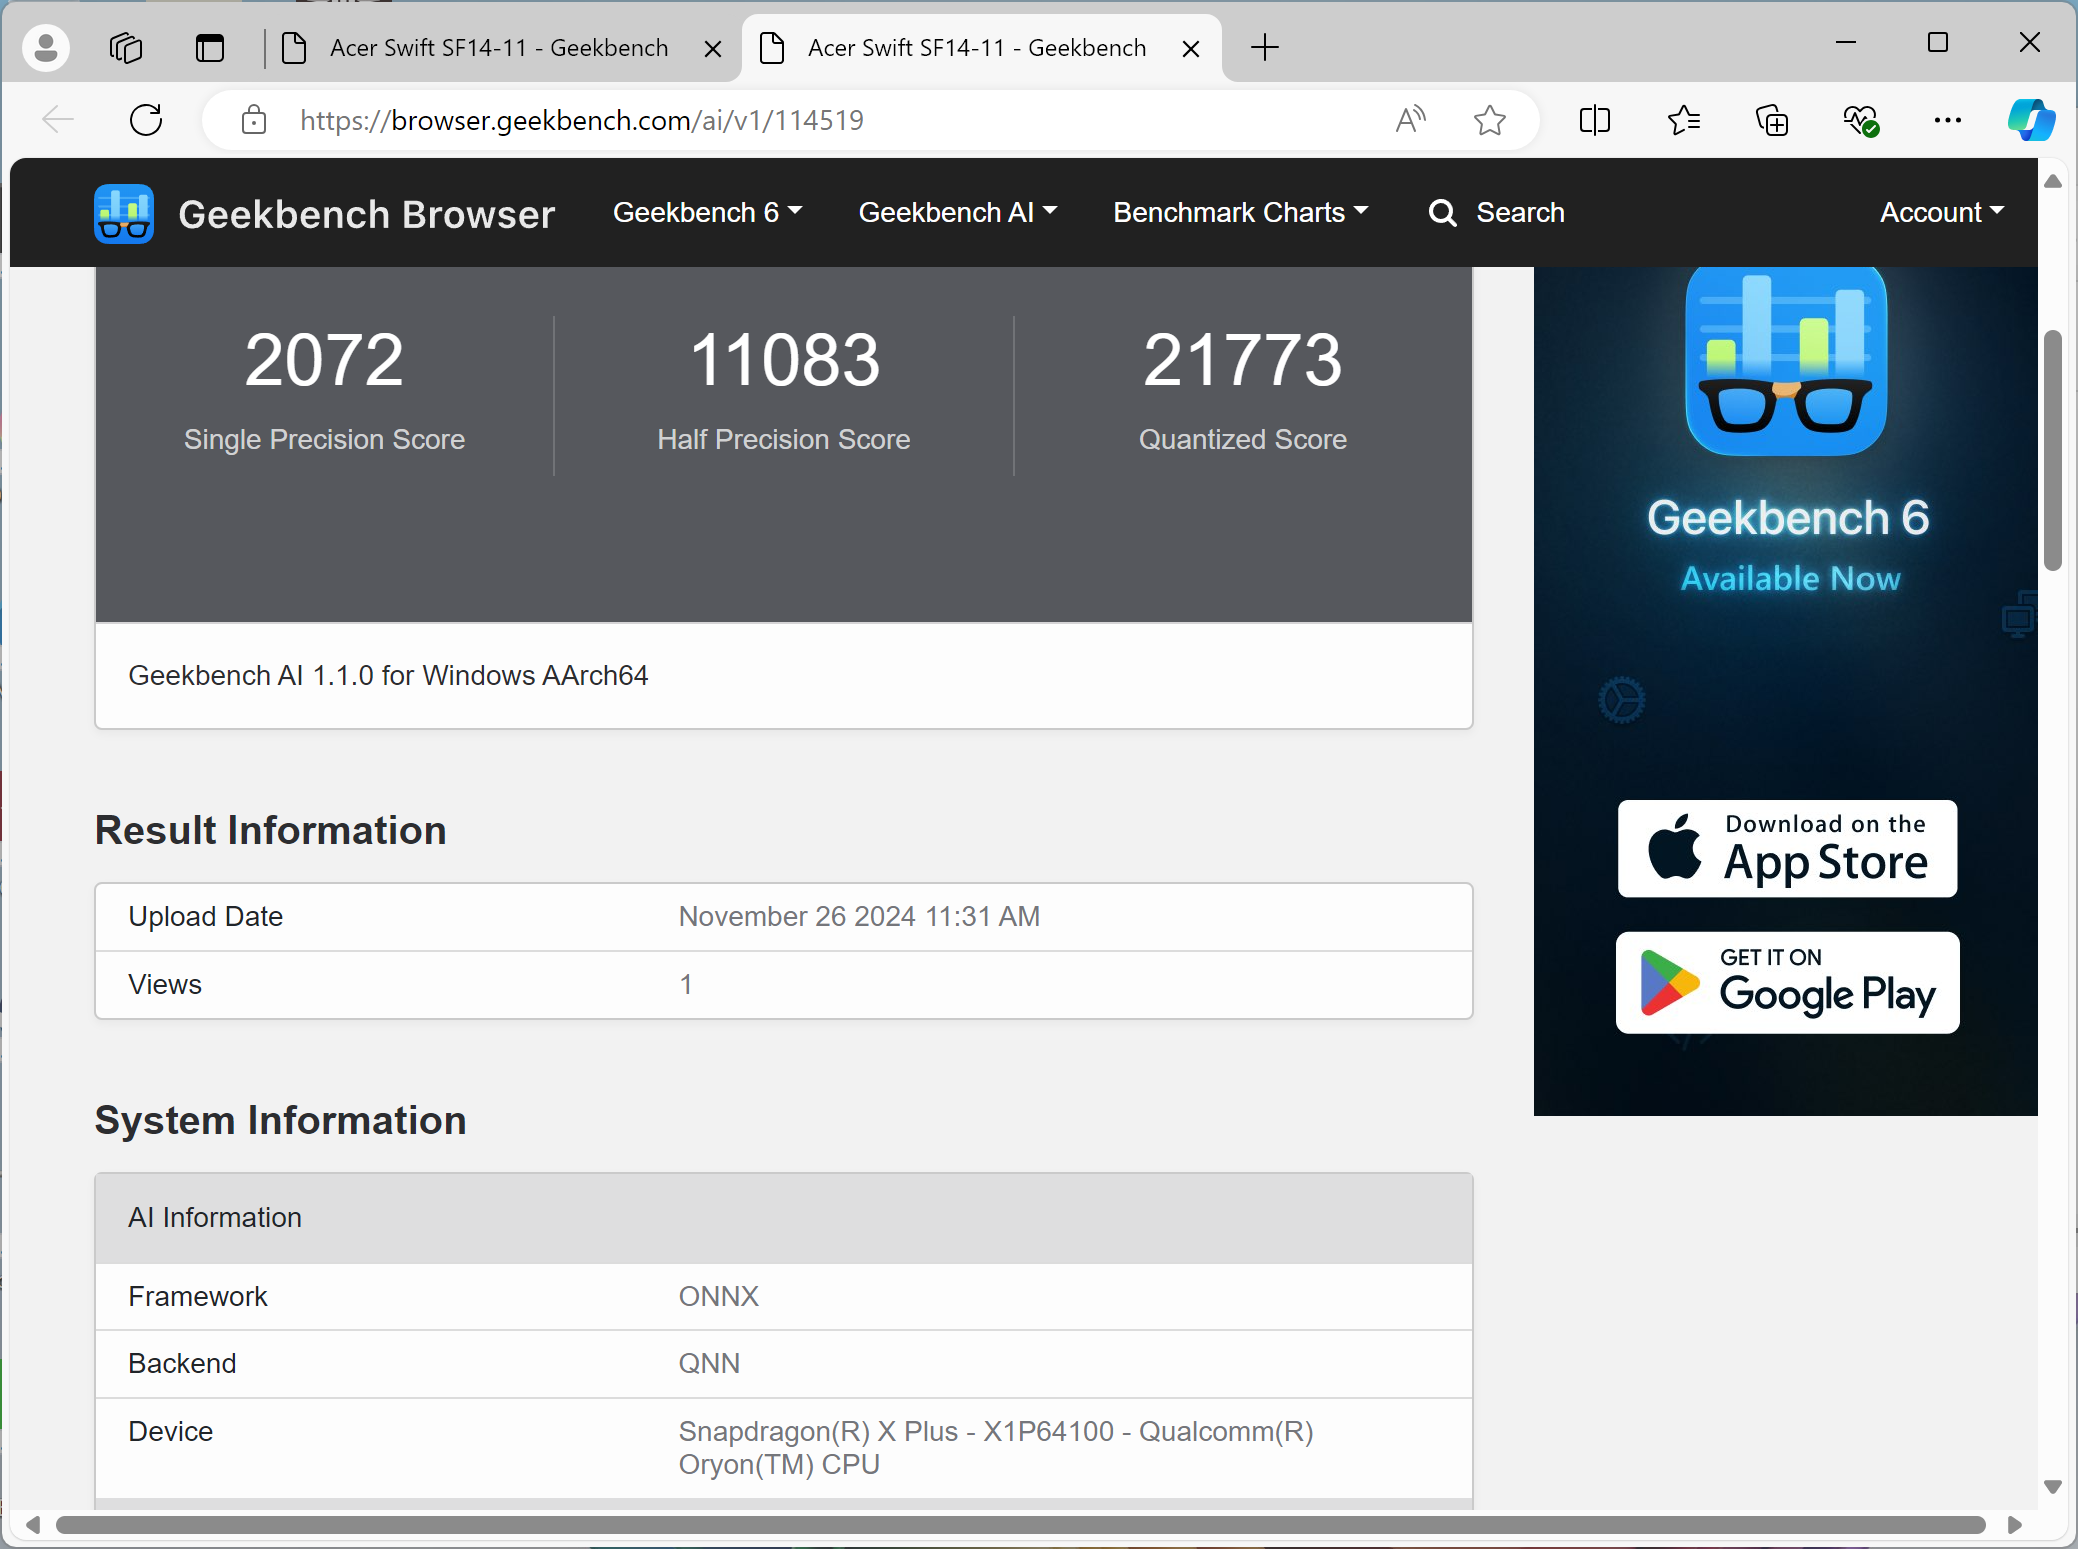Launch Copilot sidebar icon

pyautogui.click(x=2031, y=120)
